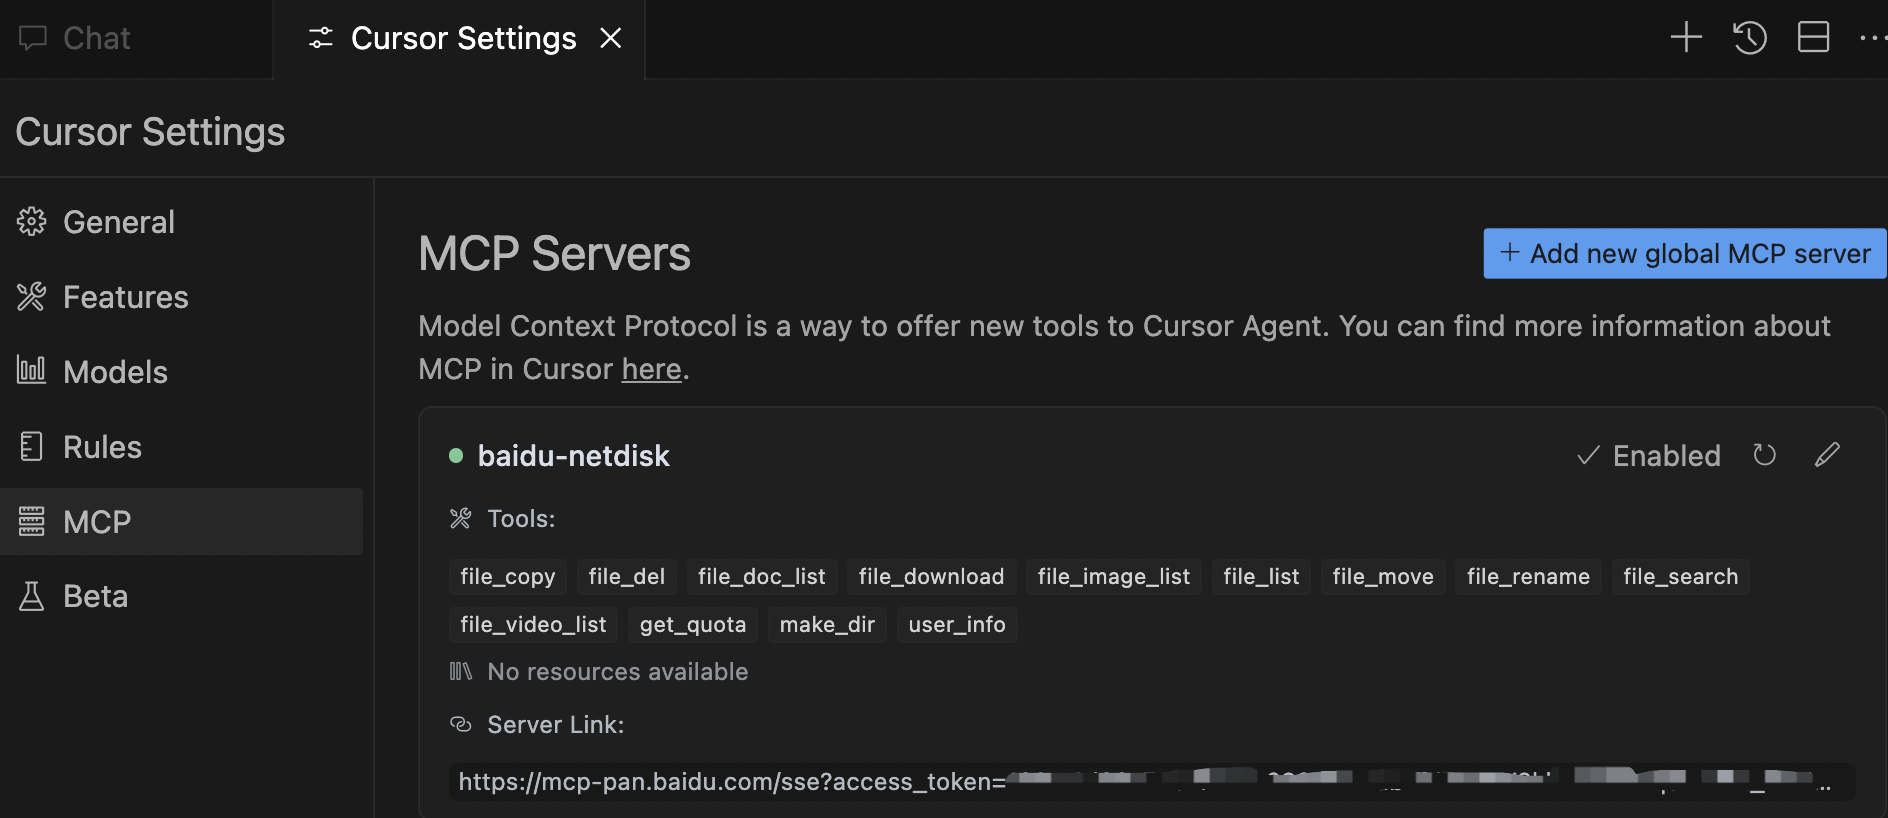Click the Rules document icon
Viewport: 1888px width, 818px height.
tap(32, 446)
